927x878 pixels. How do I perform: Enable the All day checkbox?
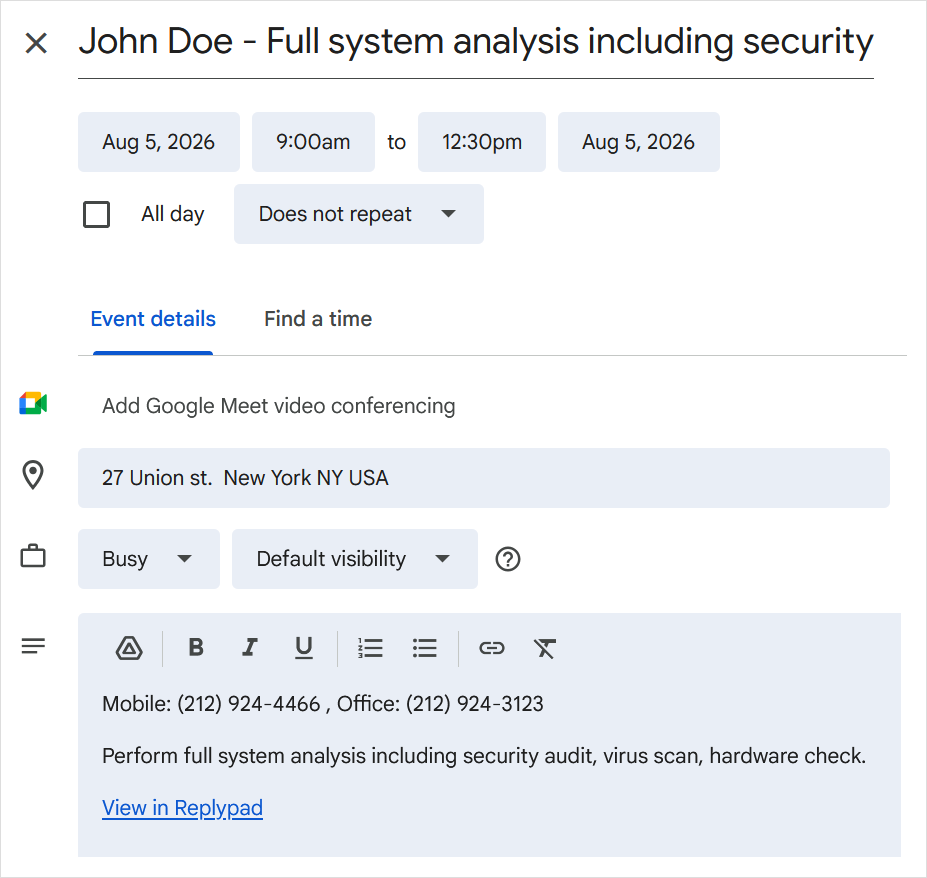coord(96,214)
